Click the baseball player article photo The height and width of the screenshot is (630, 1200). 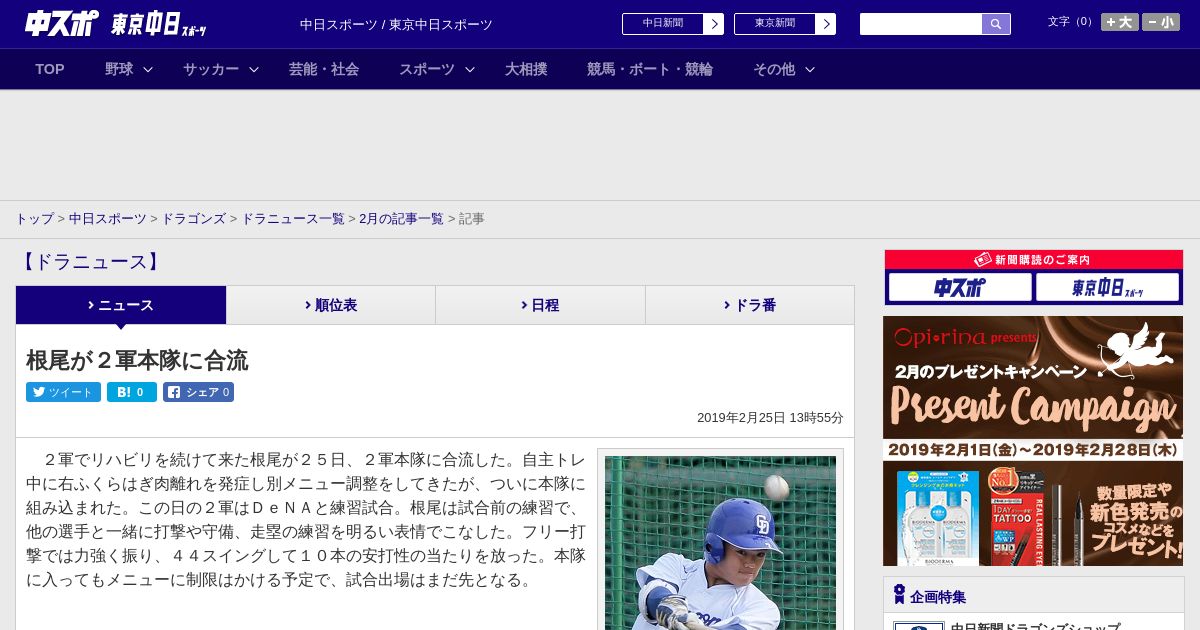pyautogui.click(x=720, y=543)
